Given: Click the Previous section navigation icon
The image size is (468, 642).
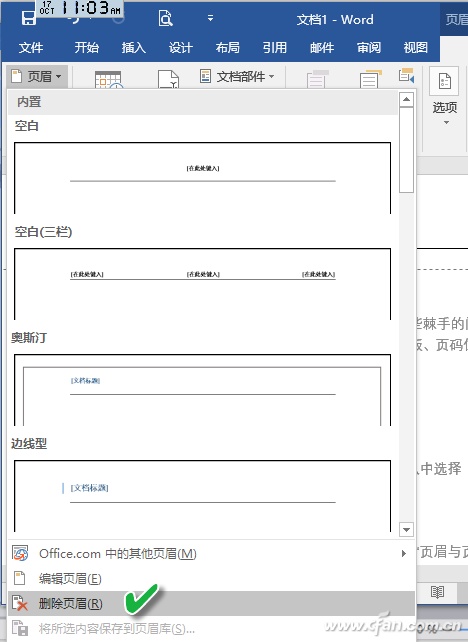Looking at the screenshot, I should [406, 76].
